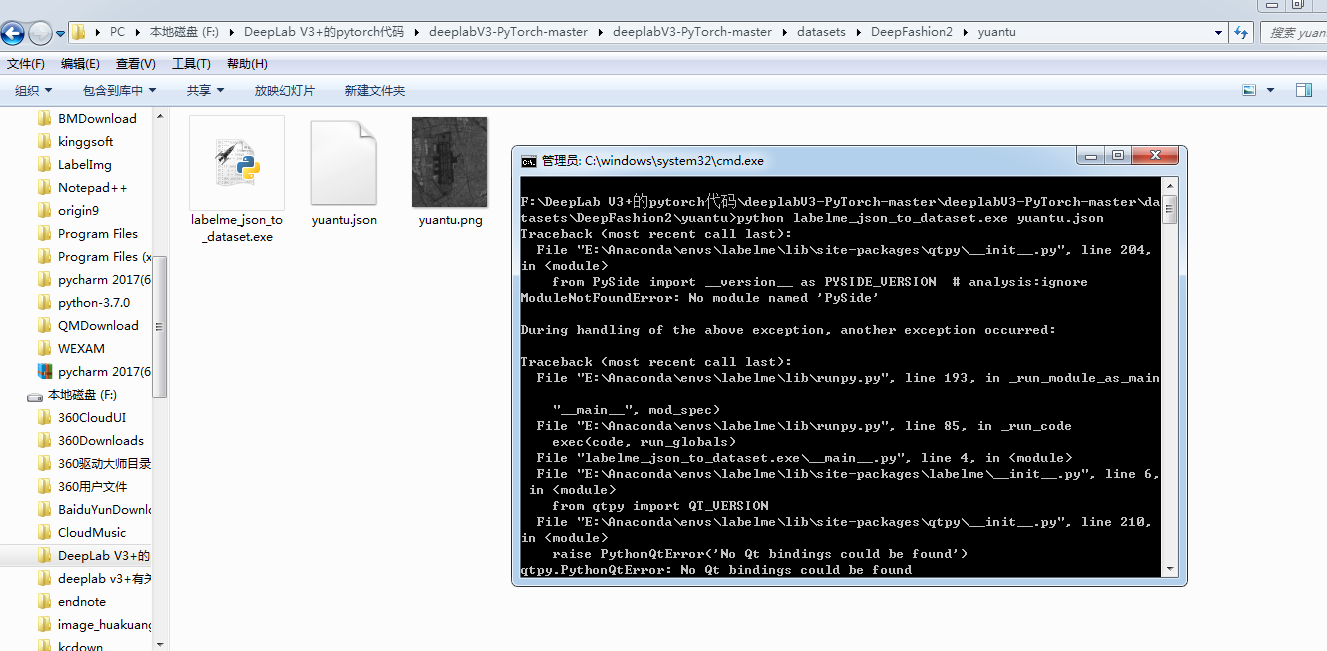Viewport: 1327px width, 651px height.
Task: Click the address bar refresh button
Action: (1241, 32)
